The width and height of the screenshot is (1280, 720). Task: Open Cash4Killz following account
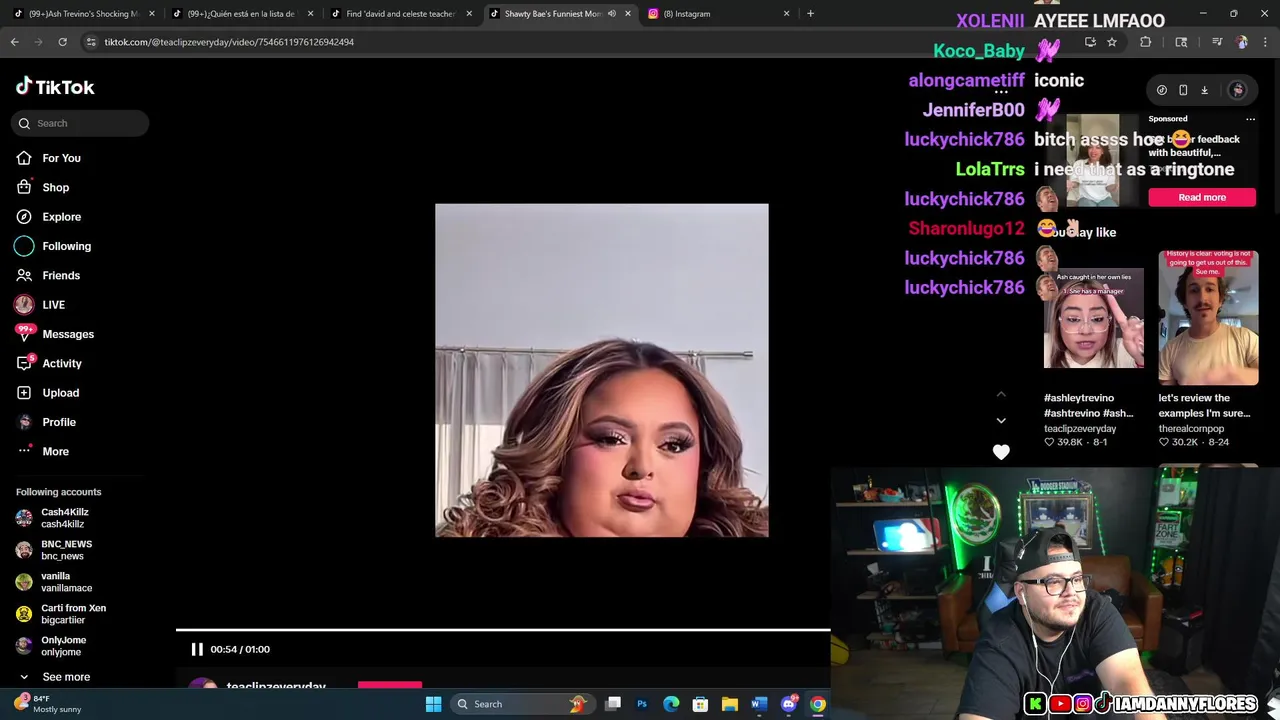click(64, 518)
